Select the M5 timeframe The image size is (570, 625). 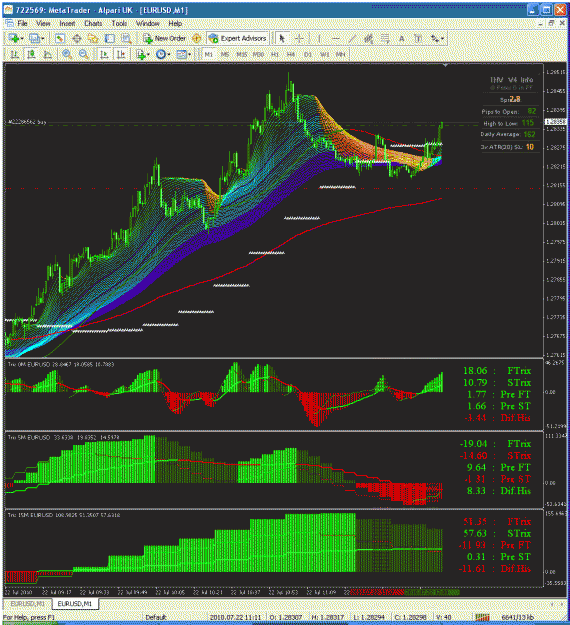click(x=225, y=54)
